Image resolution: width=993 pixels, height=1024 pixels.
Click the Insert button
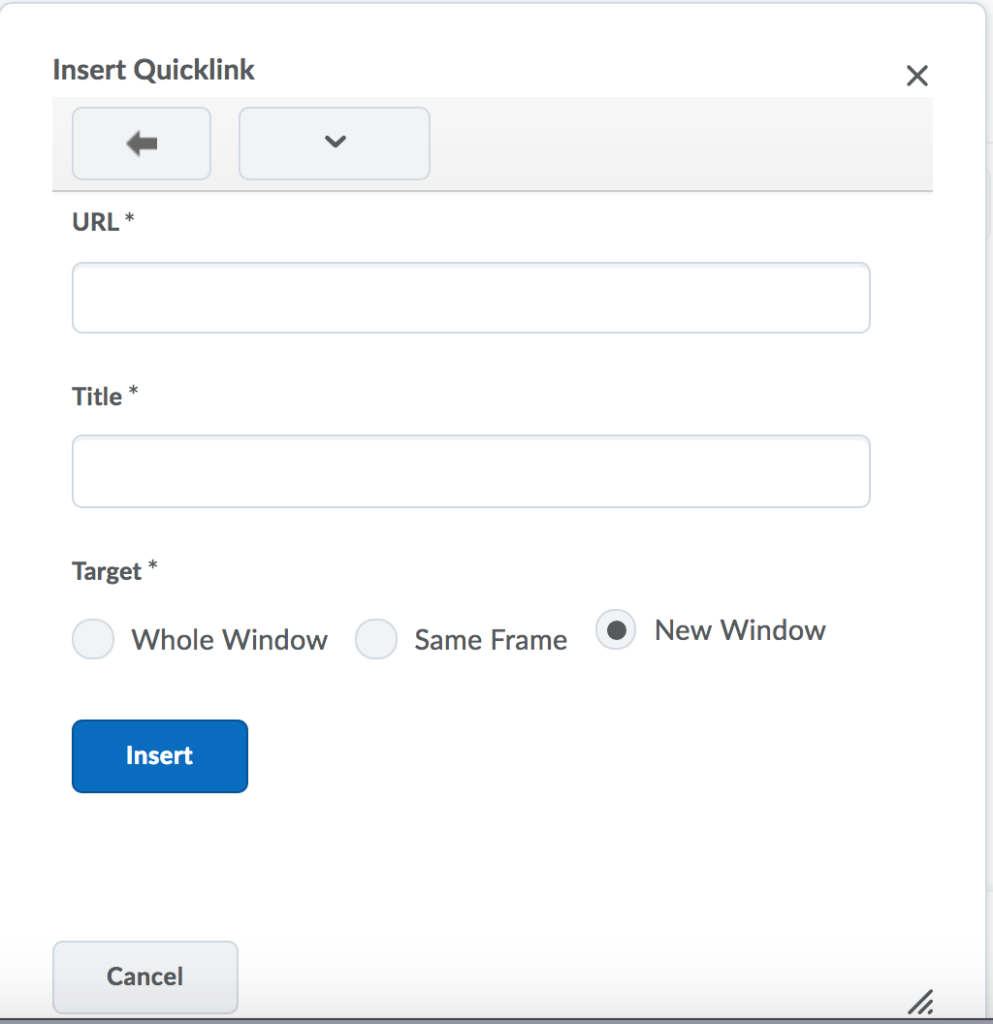point(159,756)
